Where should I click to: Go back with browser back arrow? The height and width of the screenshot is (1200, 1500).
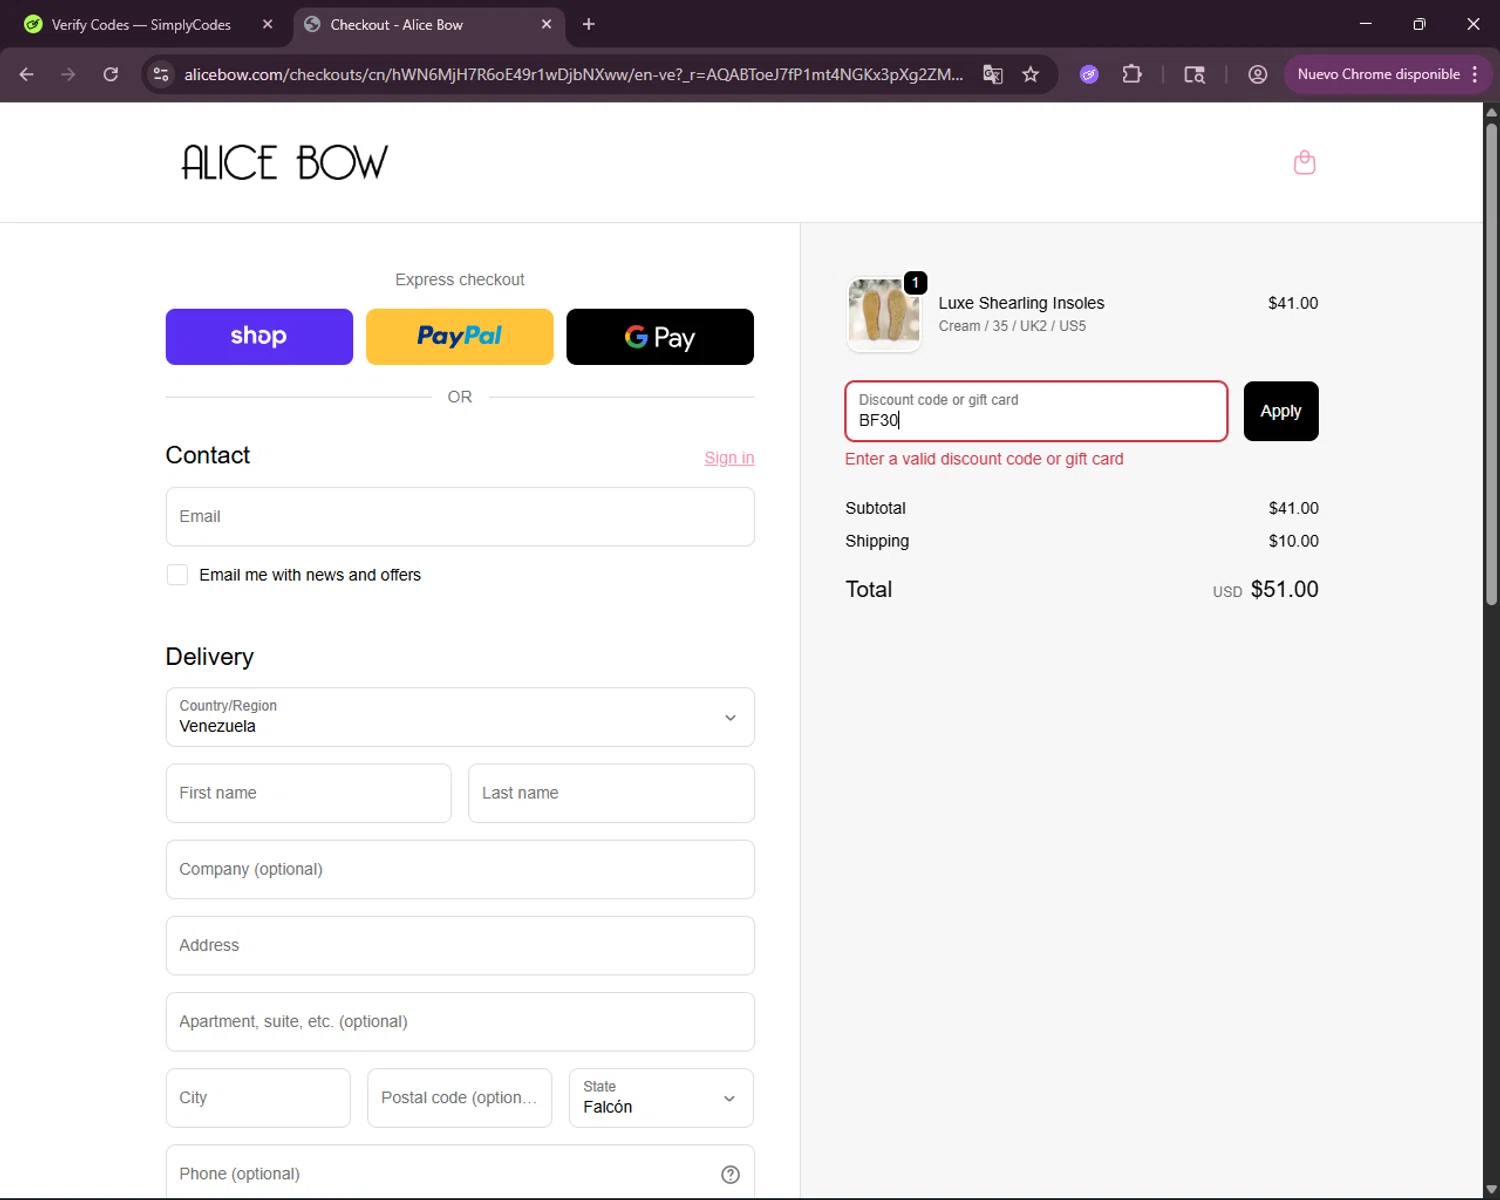point(27,74)
